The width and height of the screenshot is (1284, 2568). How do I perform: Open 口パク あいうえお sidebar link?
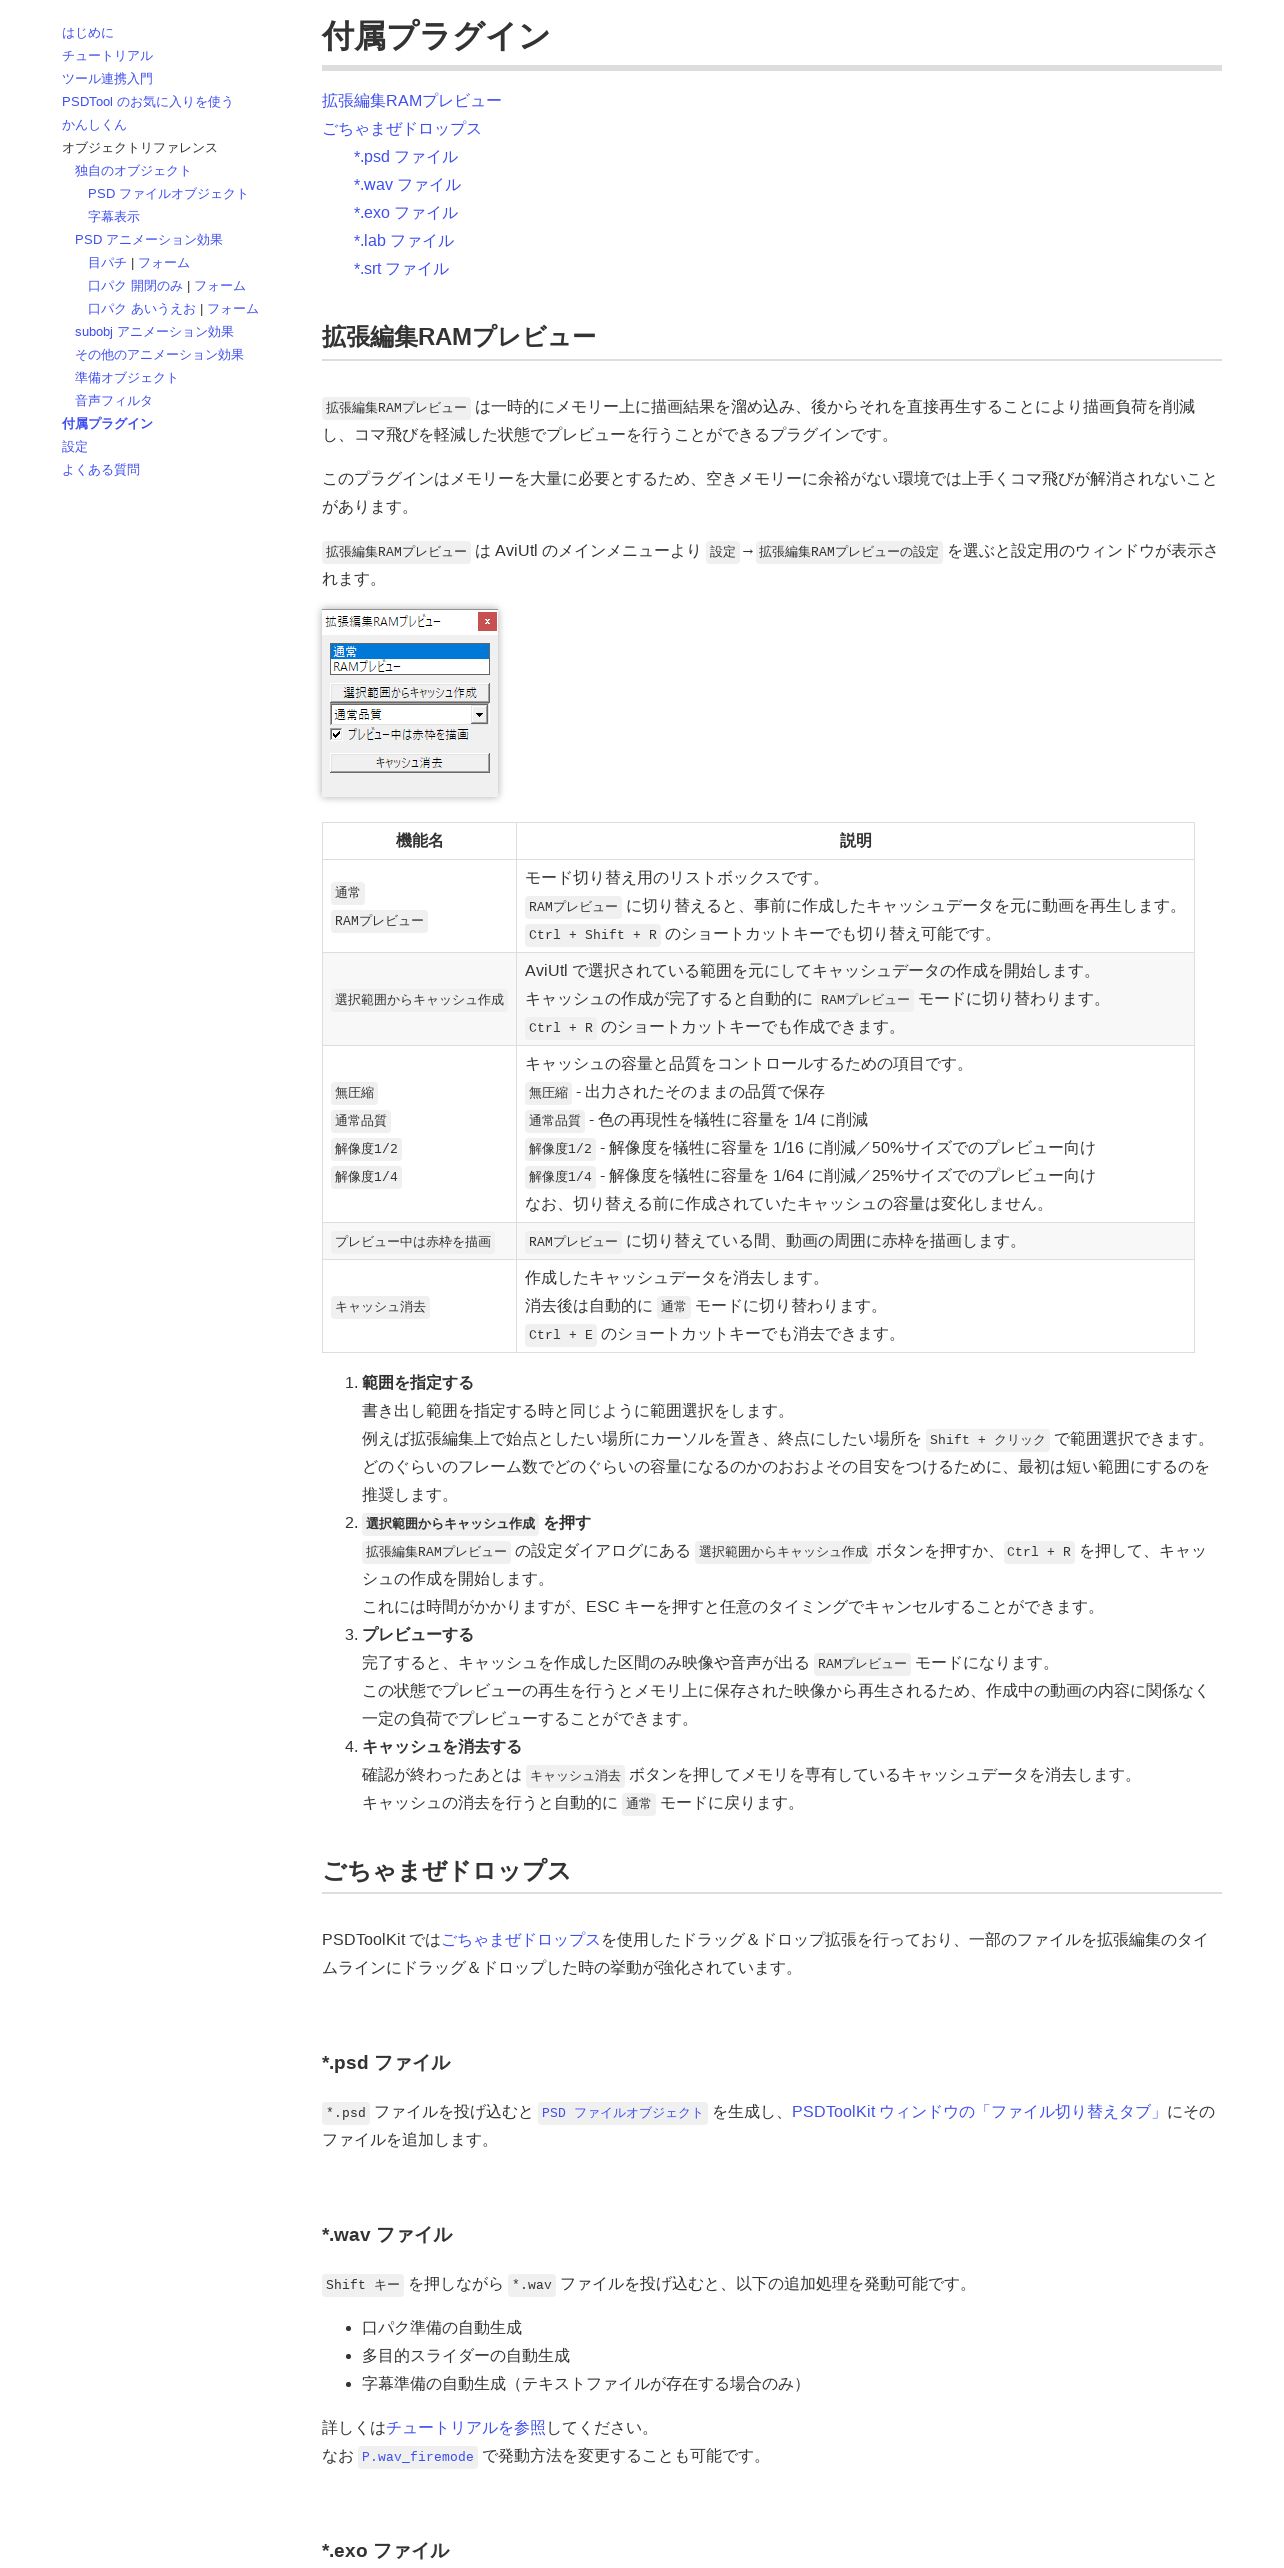[142, 309]
